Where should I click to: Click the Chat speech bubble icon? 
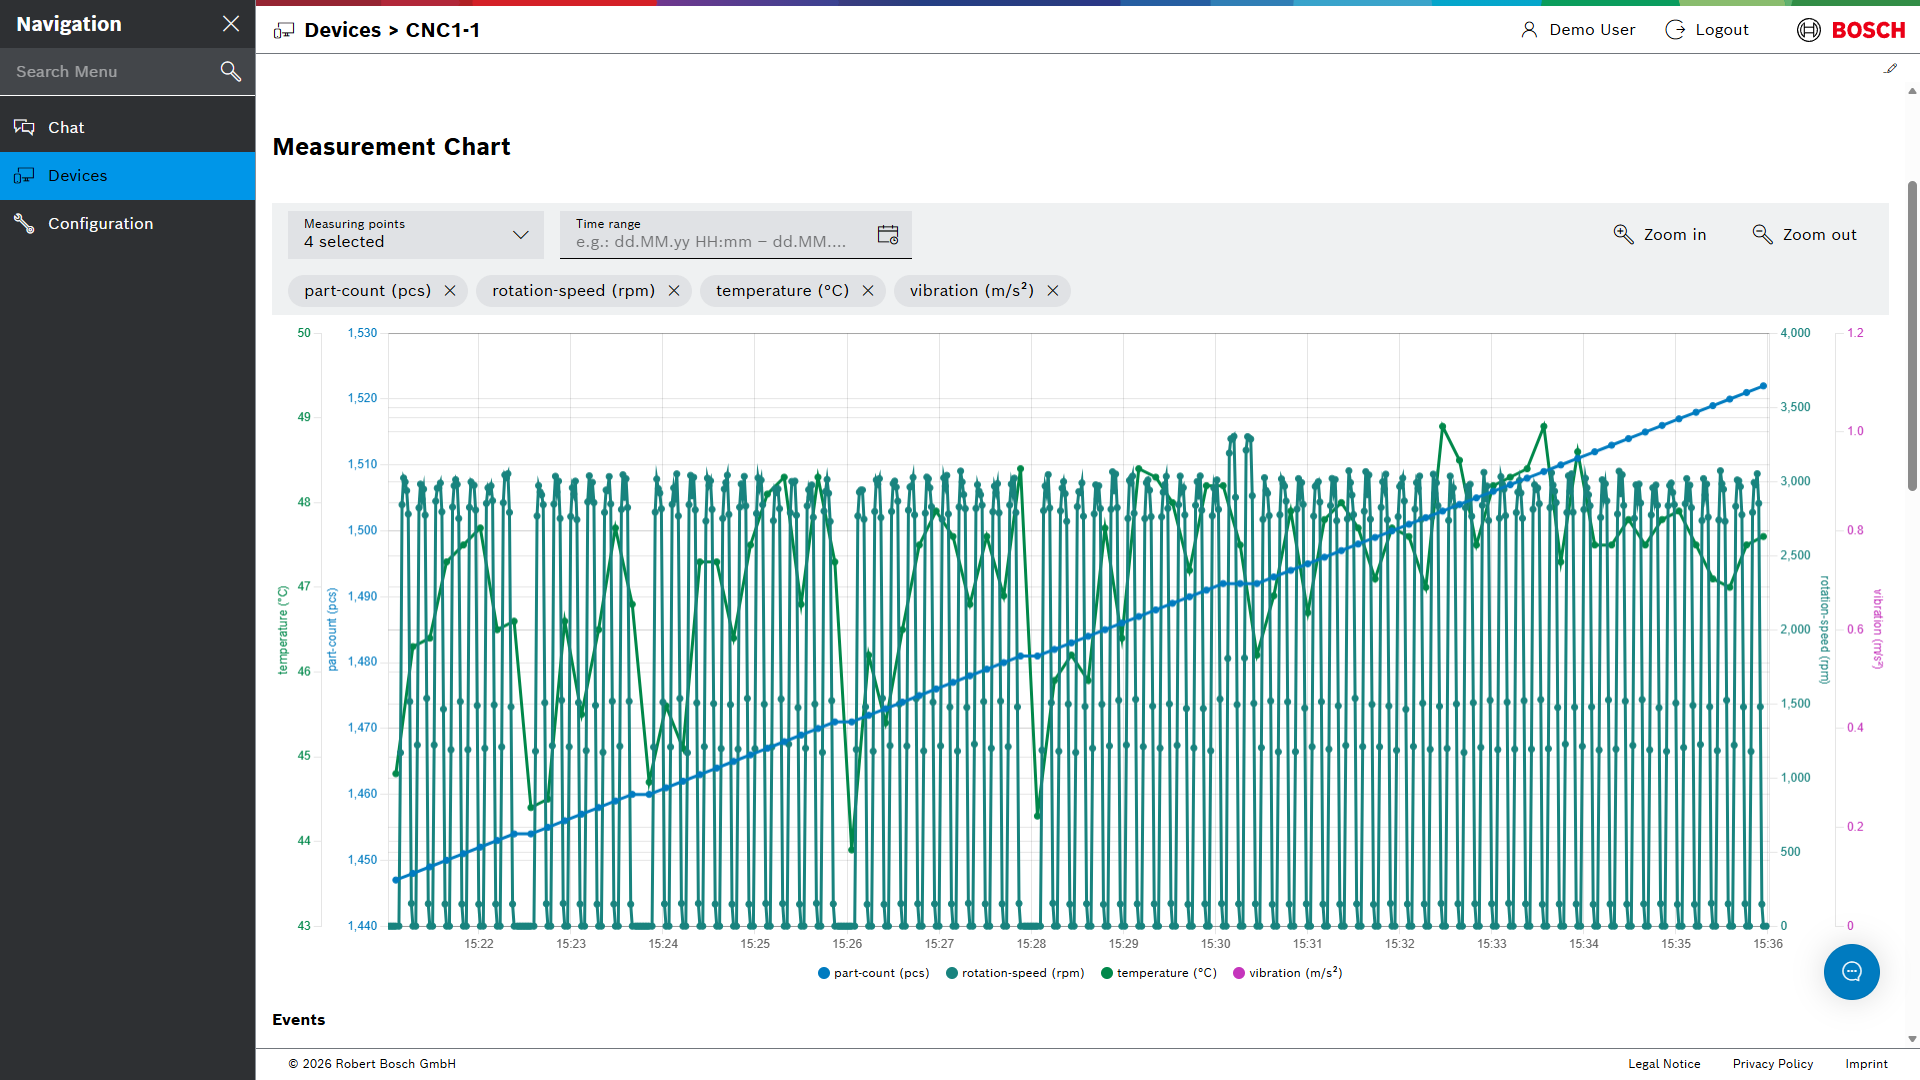tap(24, 127)
